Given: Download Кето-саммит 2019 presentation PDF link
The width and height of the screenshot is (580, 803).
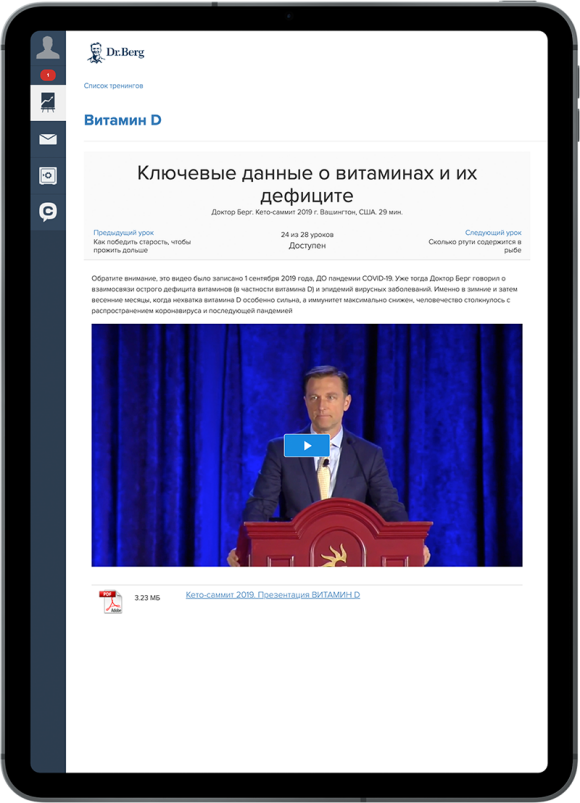Looking at the screenshot, I should point(273,595).
